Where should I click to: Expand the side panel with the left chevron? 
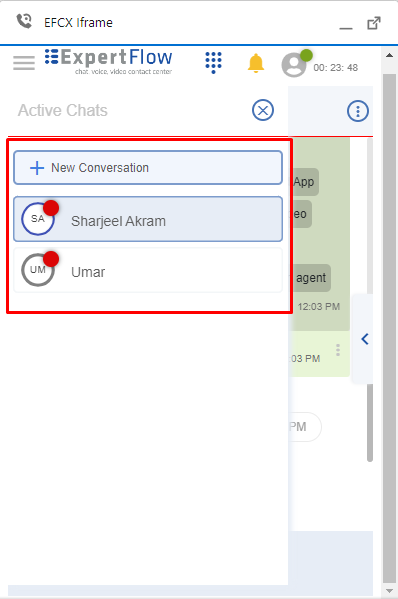365,339
